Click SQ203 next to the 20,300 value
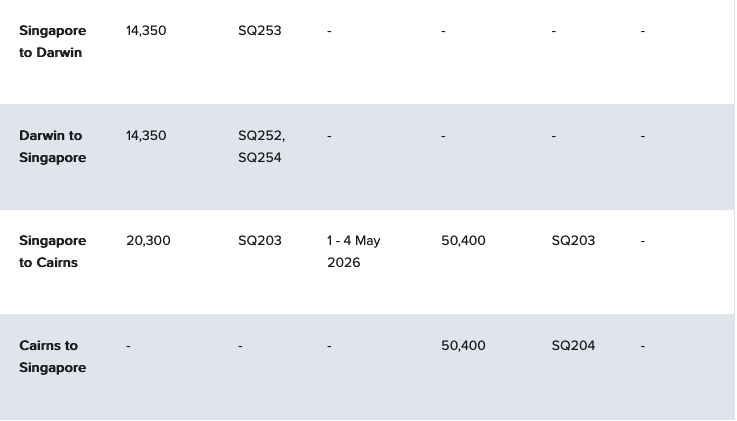 259,241
